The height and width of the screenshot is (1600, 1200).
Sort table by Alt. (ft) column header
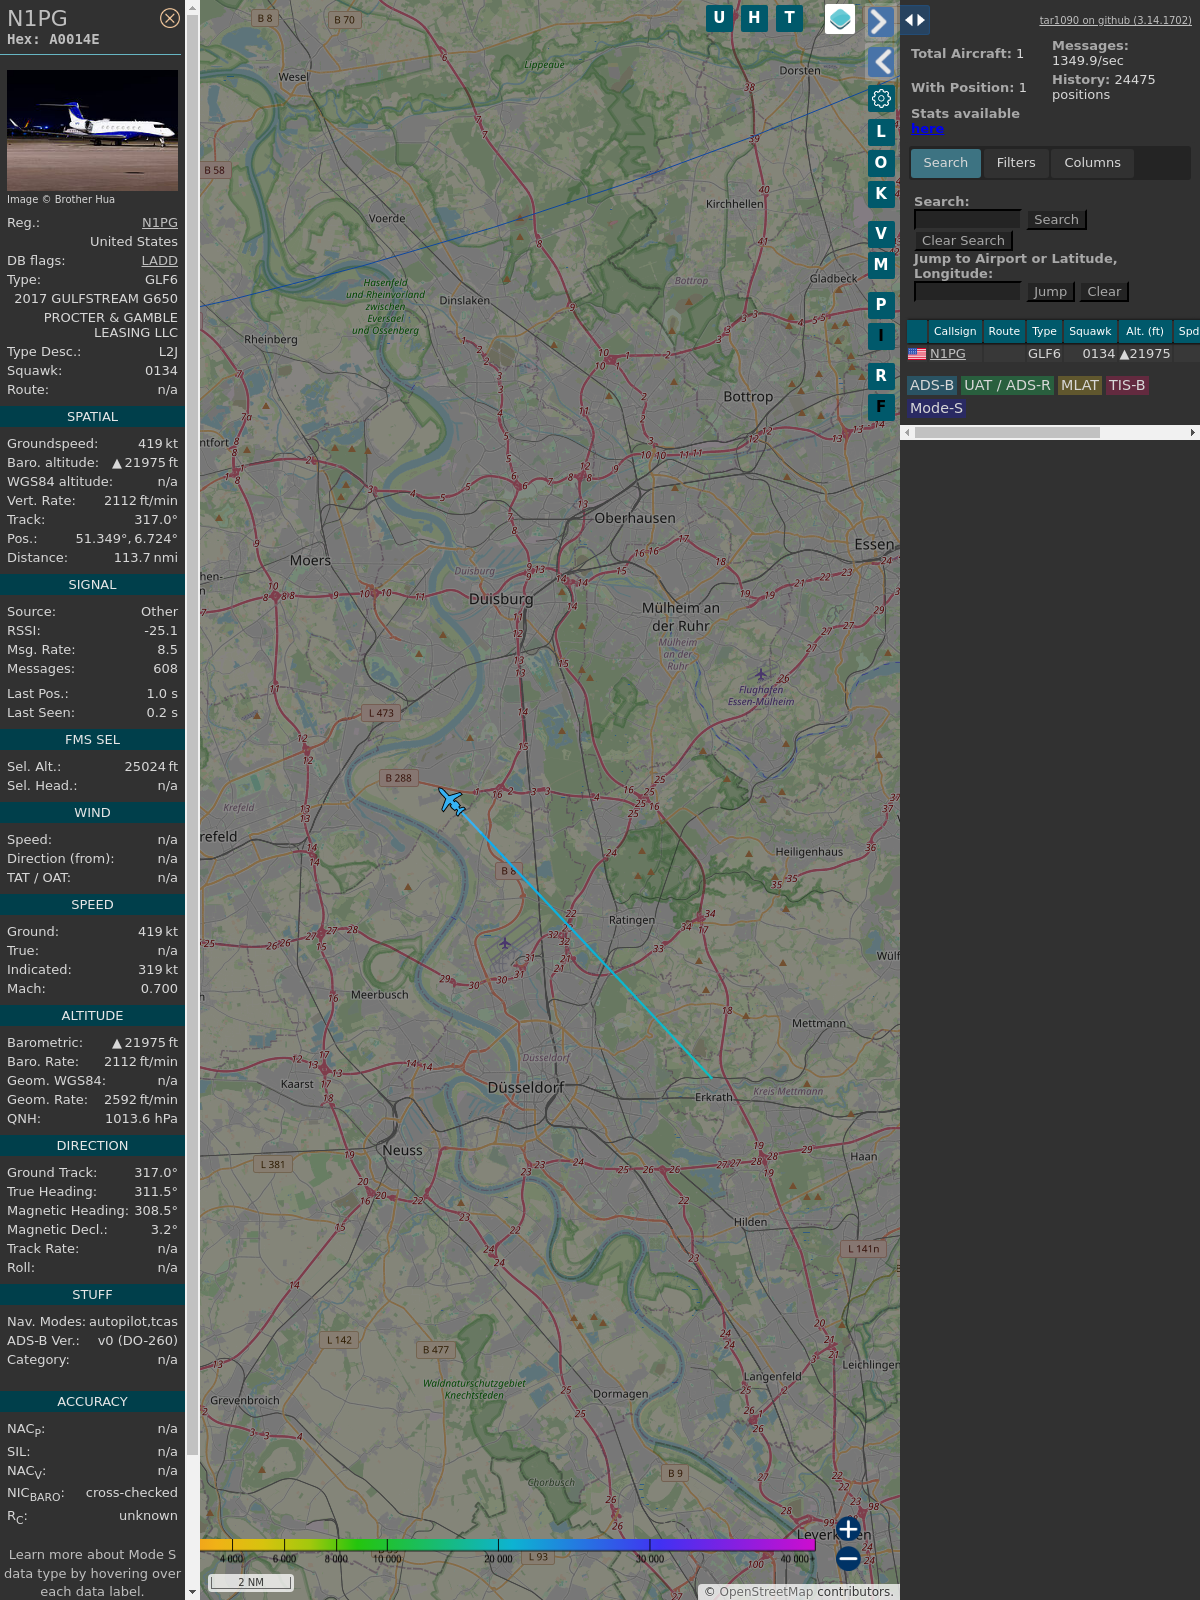click(1144, 331)
